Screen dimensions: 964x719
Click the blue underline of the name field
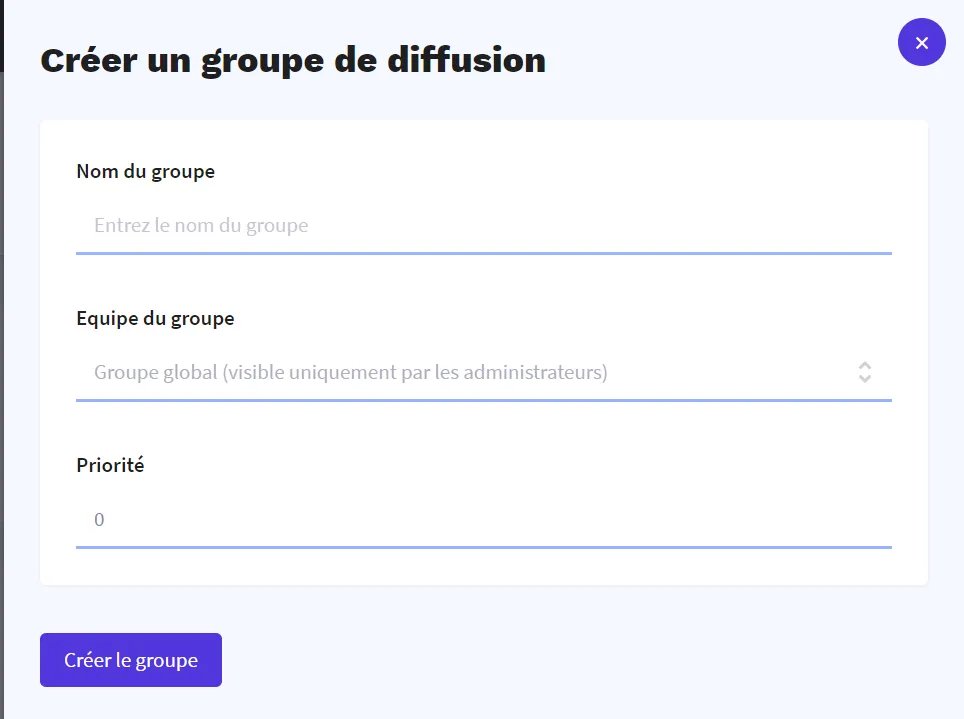(483, 253)
